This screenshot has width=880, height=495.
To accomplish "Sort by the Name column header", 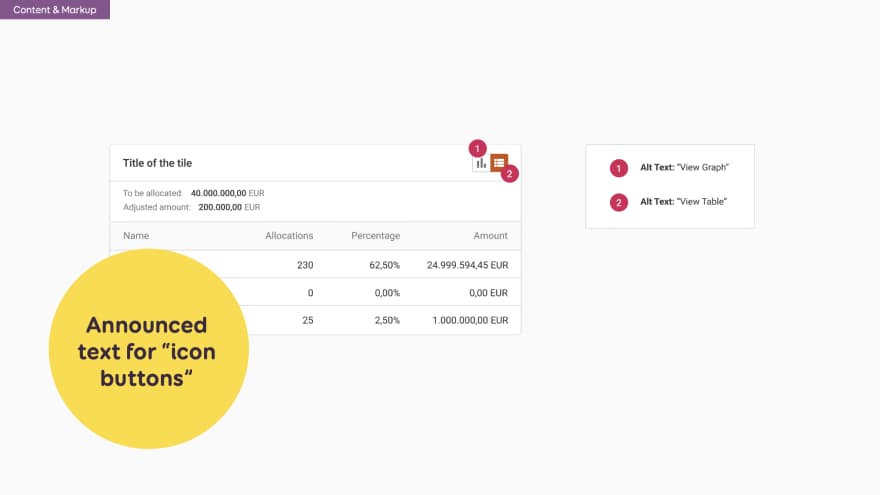I will pos(136,236).
